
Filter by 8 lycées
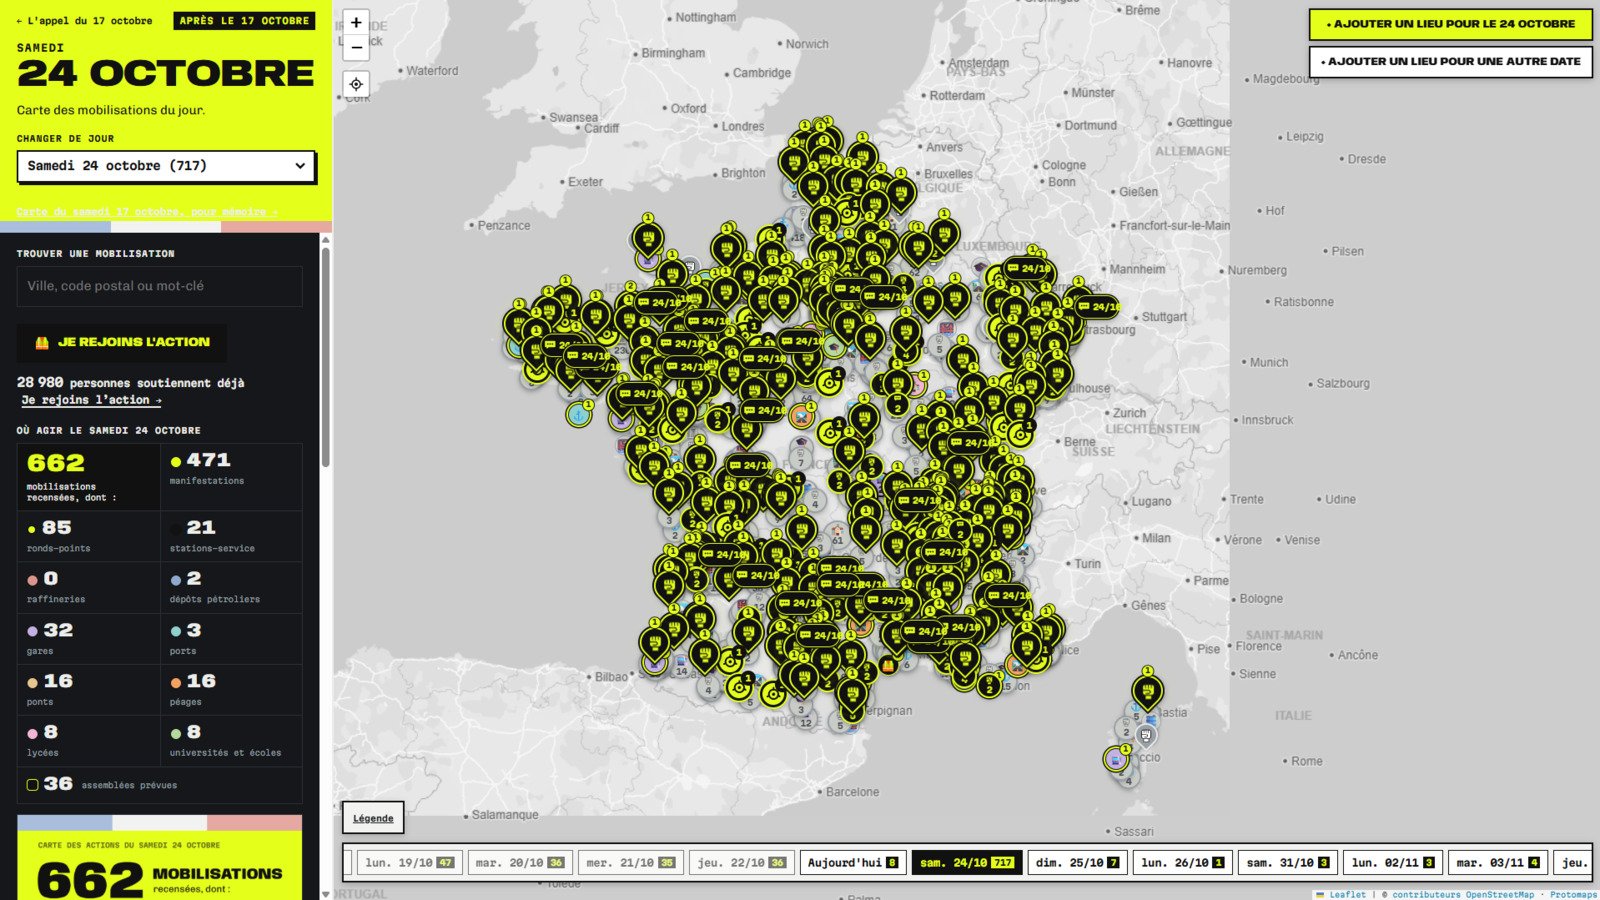[88, 741]
